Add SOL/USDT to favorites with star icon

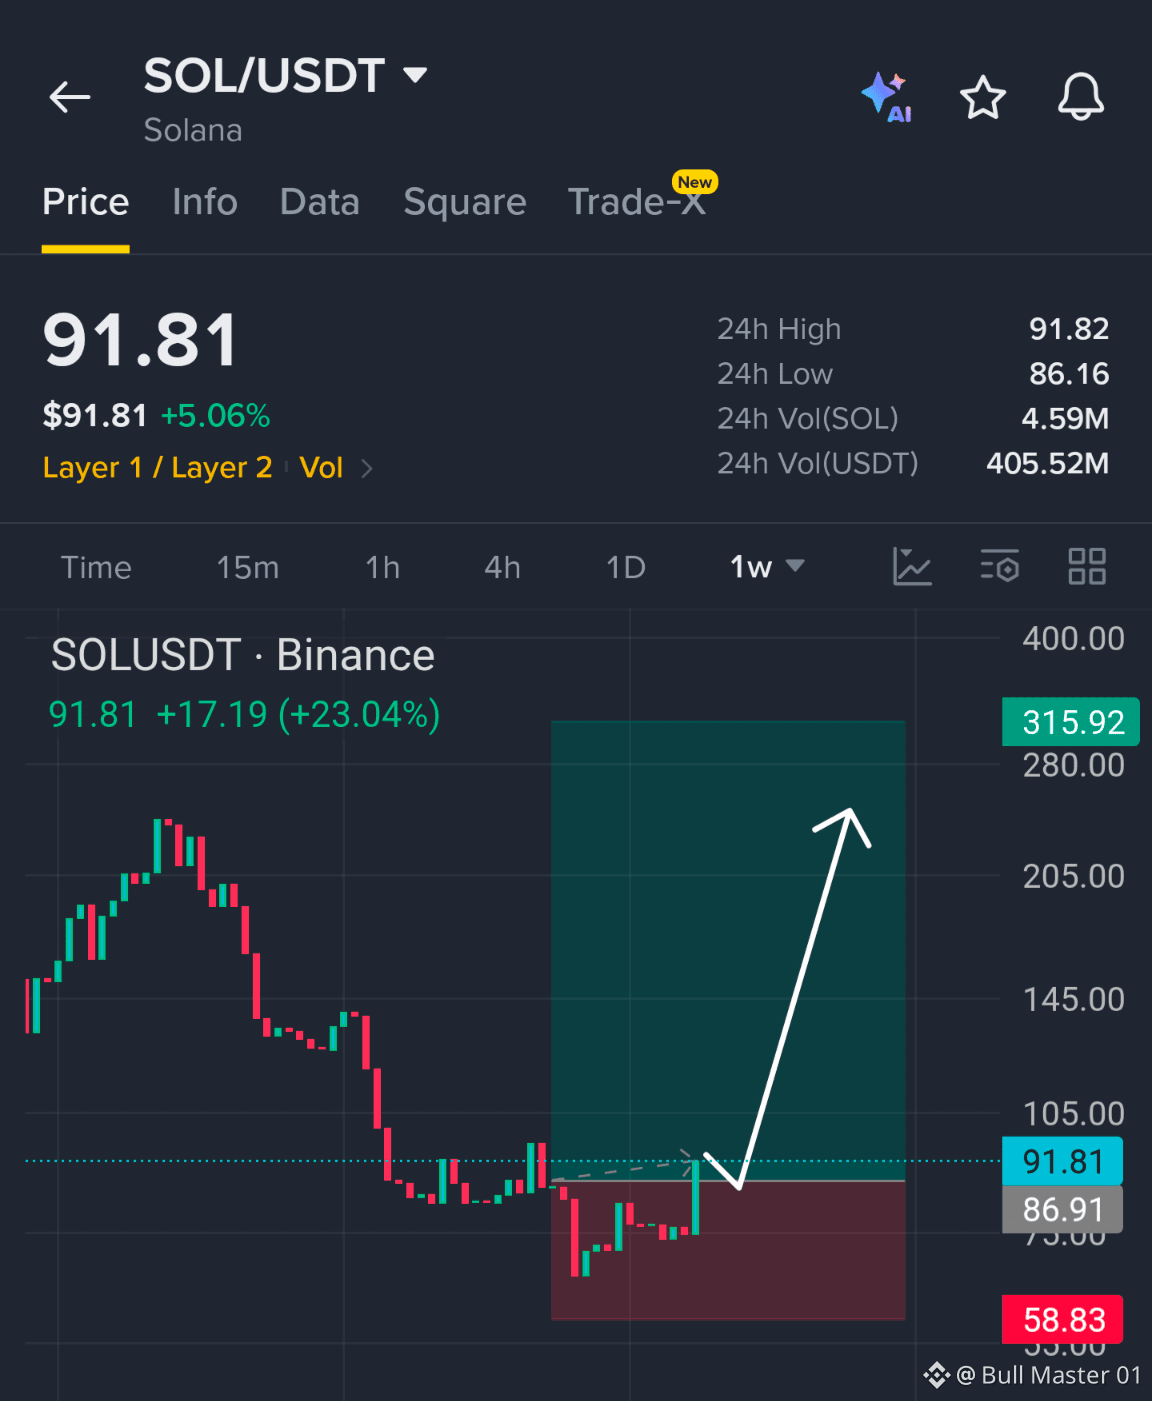(x=983, y=97)
